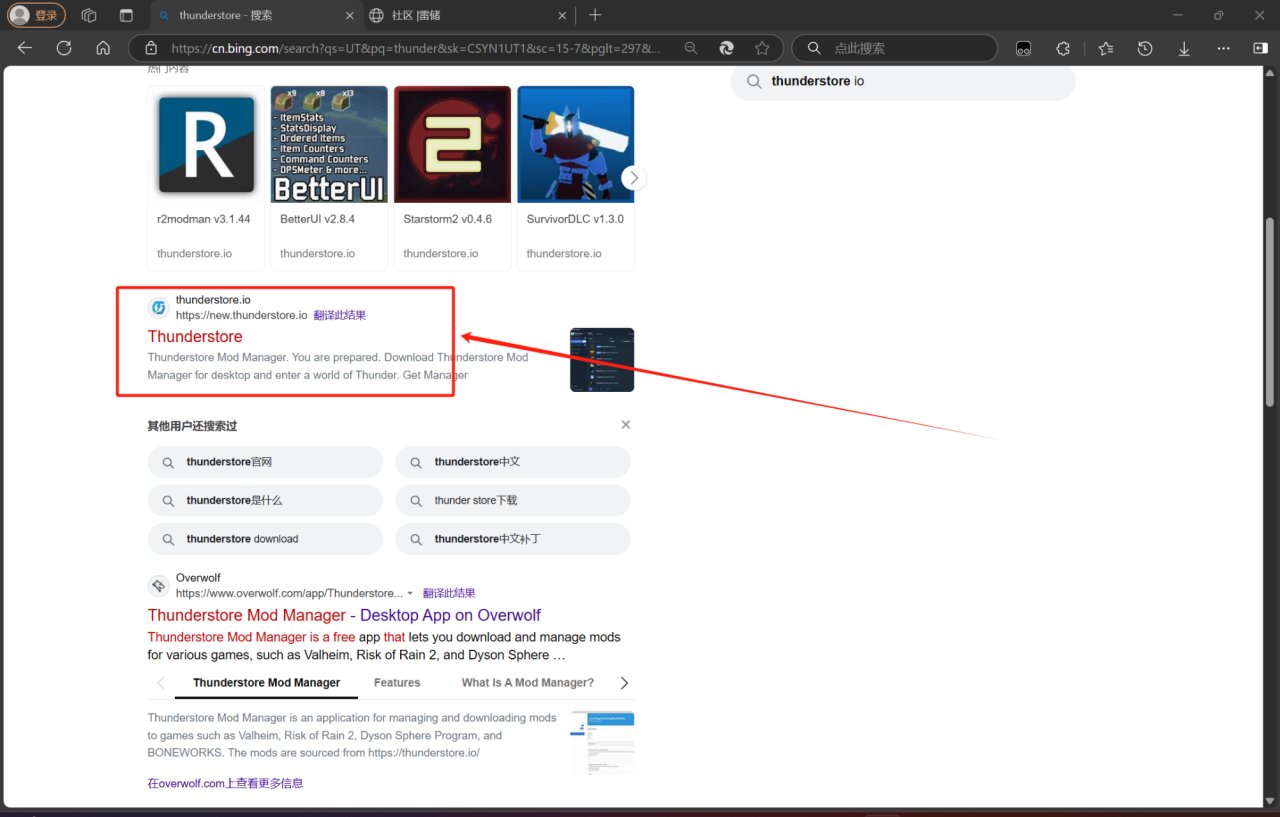View site information lock icon
1280x817 pixels.
click(x=151, y=48)
